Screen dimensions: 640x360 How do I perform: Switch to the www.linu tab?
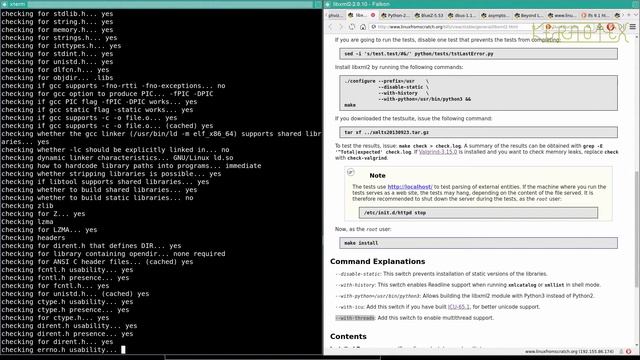pyautogui.click(x=562, y=15)
